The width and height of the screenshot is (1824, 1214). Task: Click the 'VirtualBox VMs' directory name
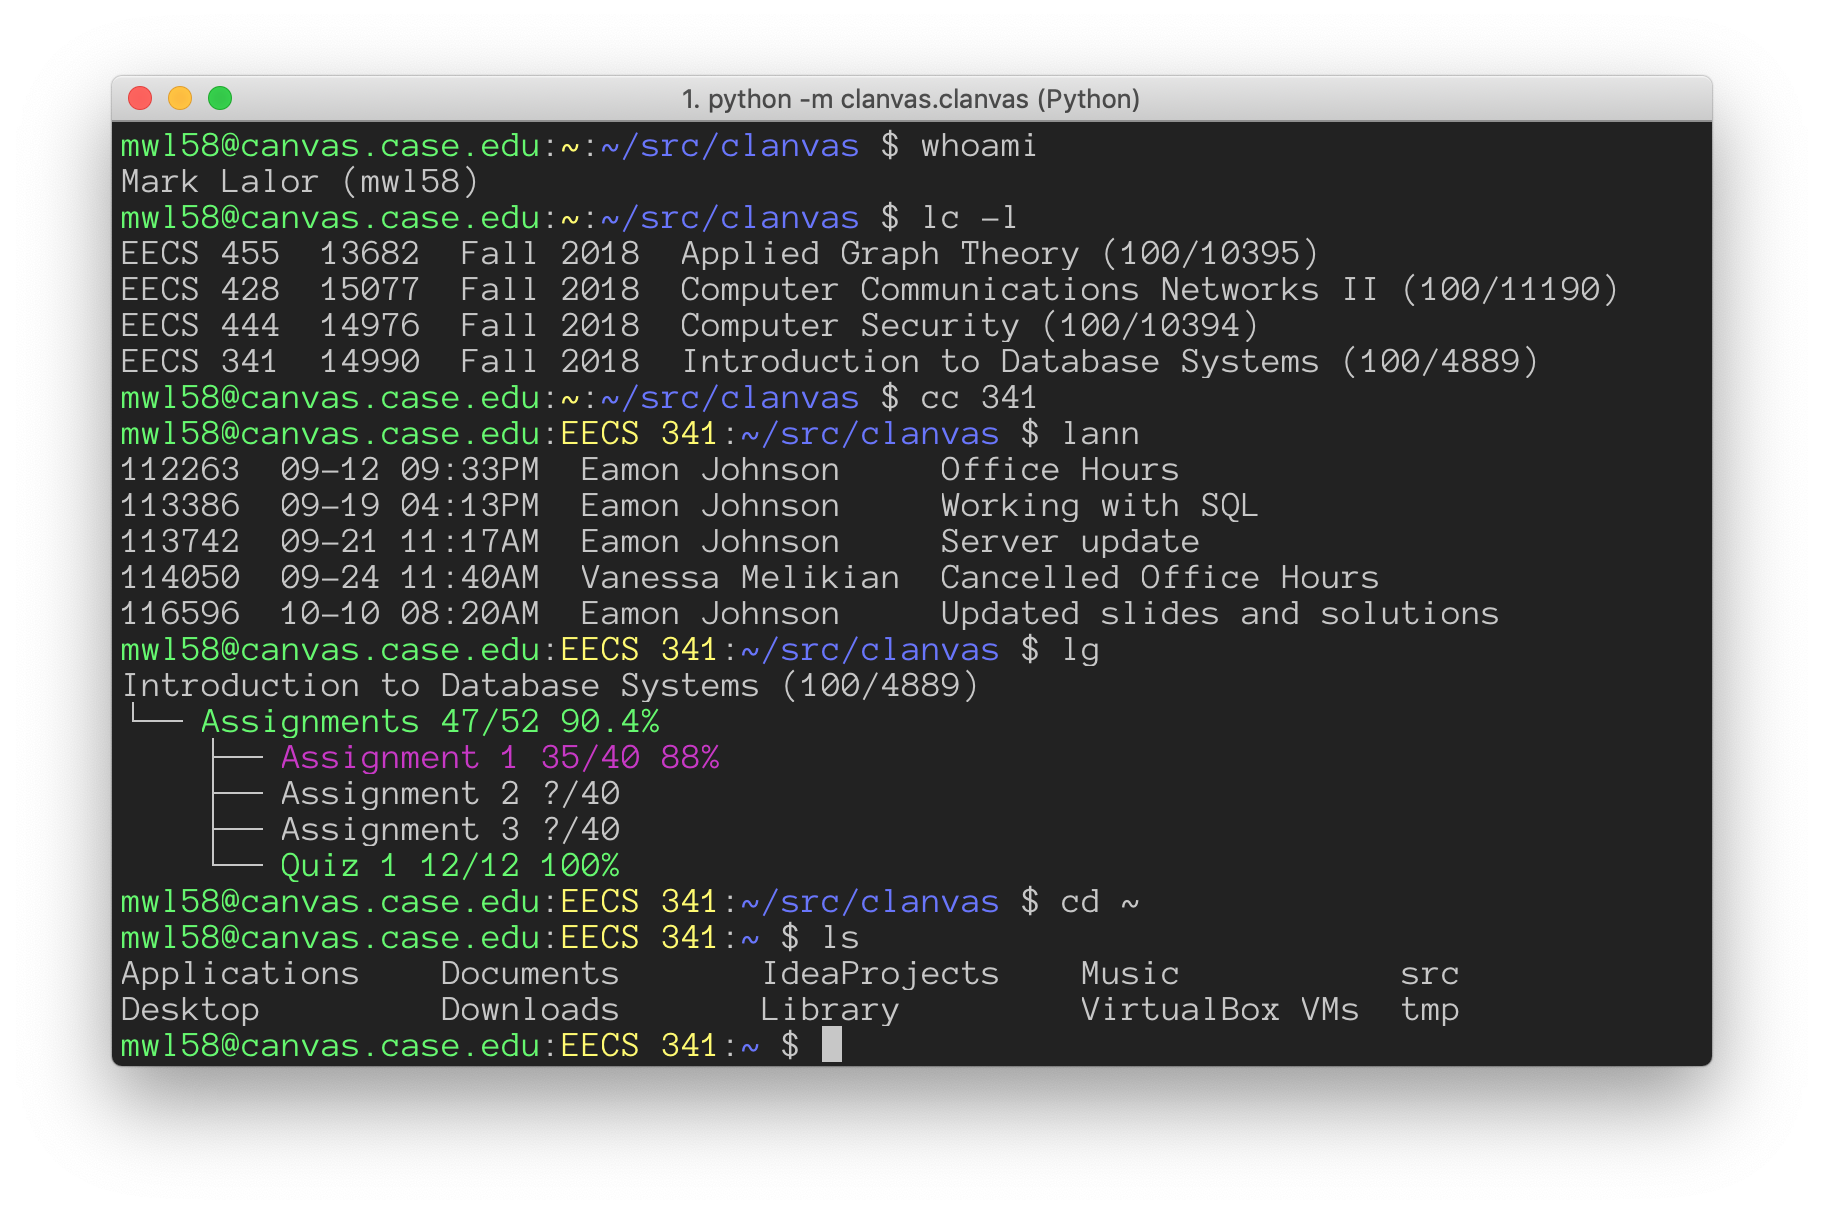coord(1220,1010)
